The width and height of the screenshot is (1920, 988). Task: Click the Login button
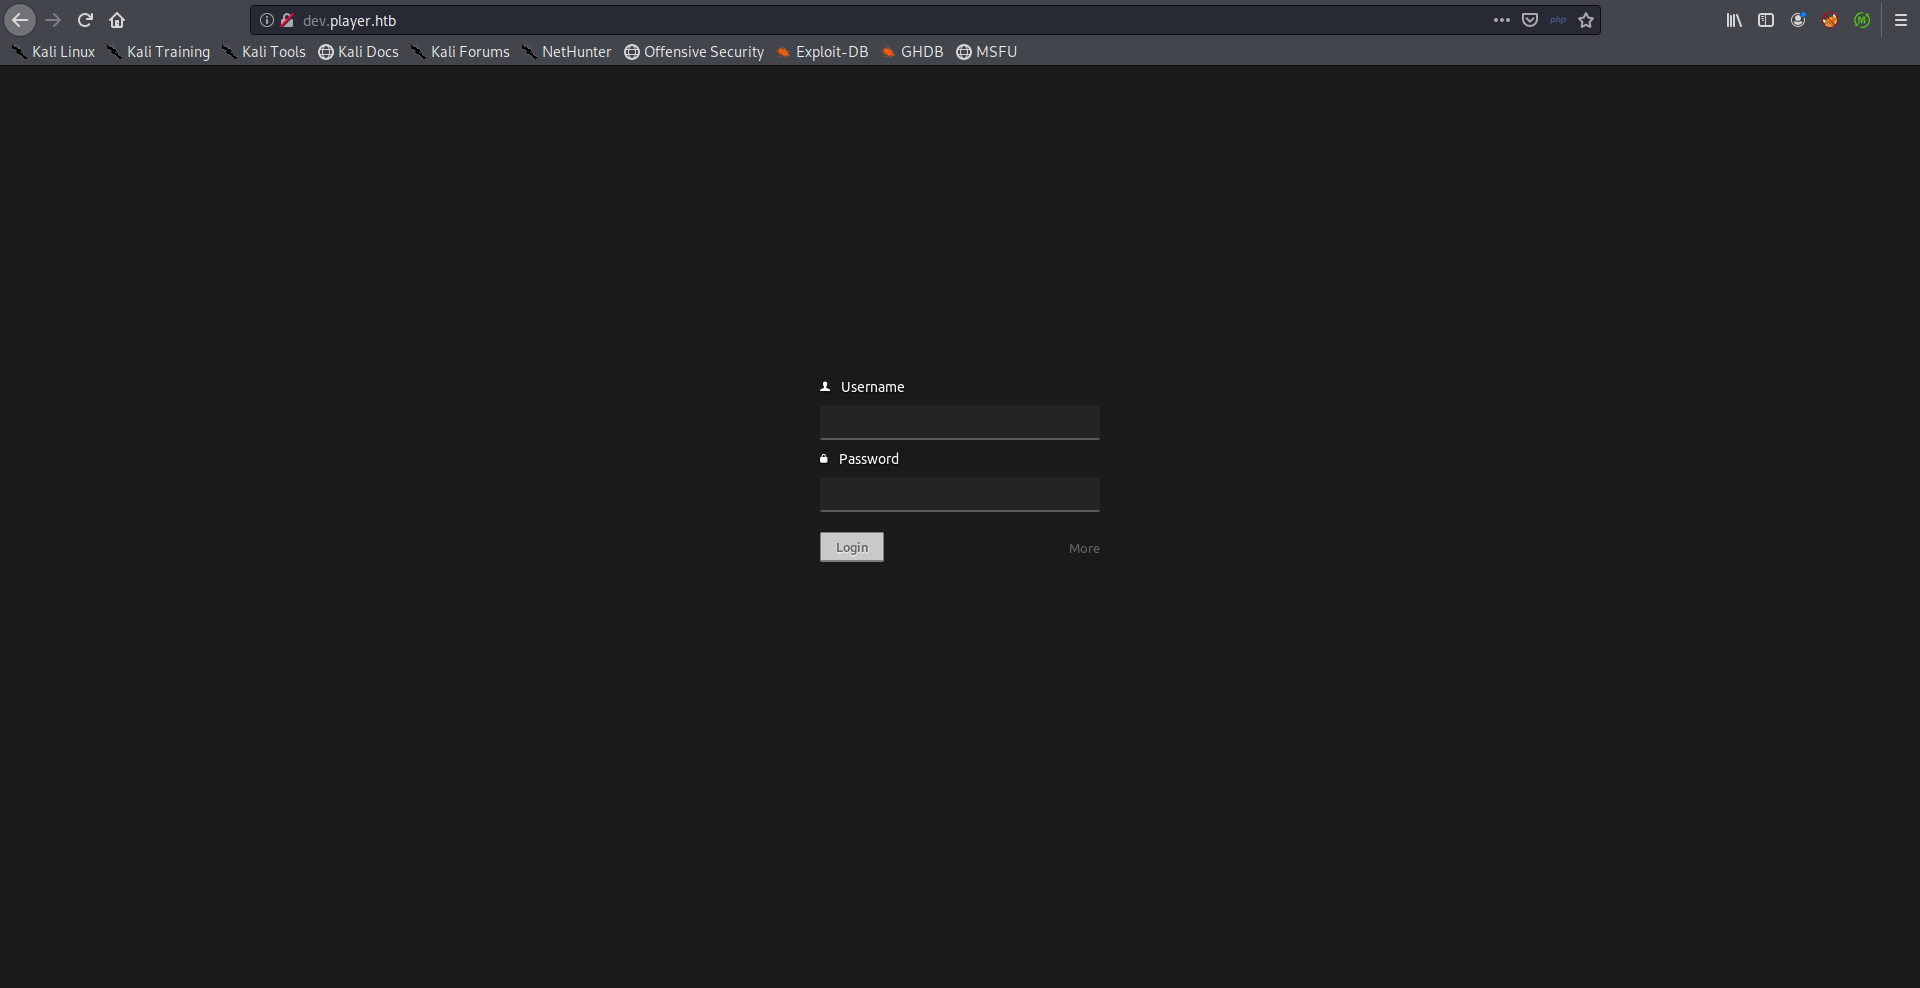[852, 547]
